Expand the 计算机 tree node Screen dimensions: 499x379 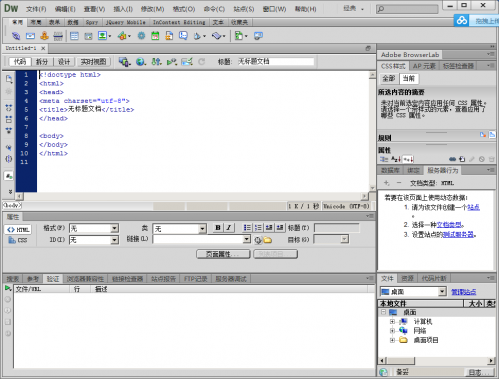(392, 322)
